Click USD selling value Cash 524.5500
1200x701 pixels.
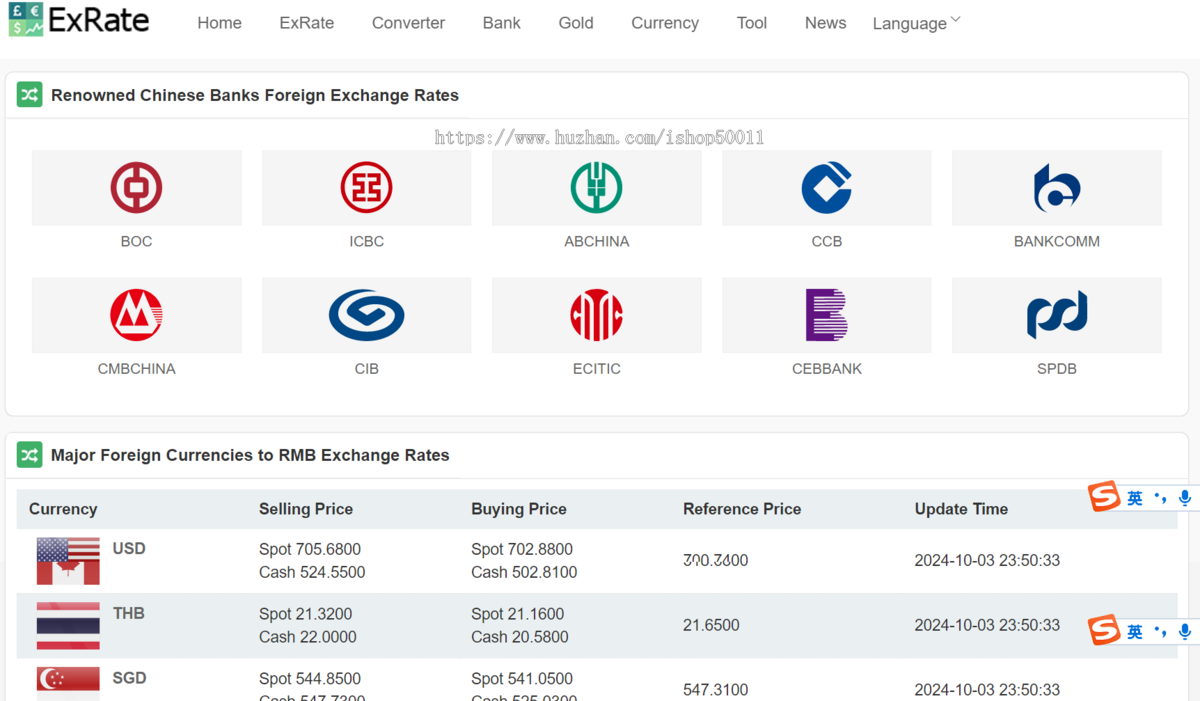[x=312, y=572]
